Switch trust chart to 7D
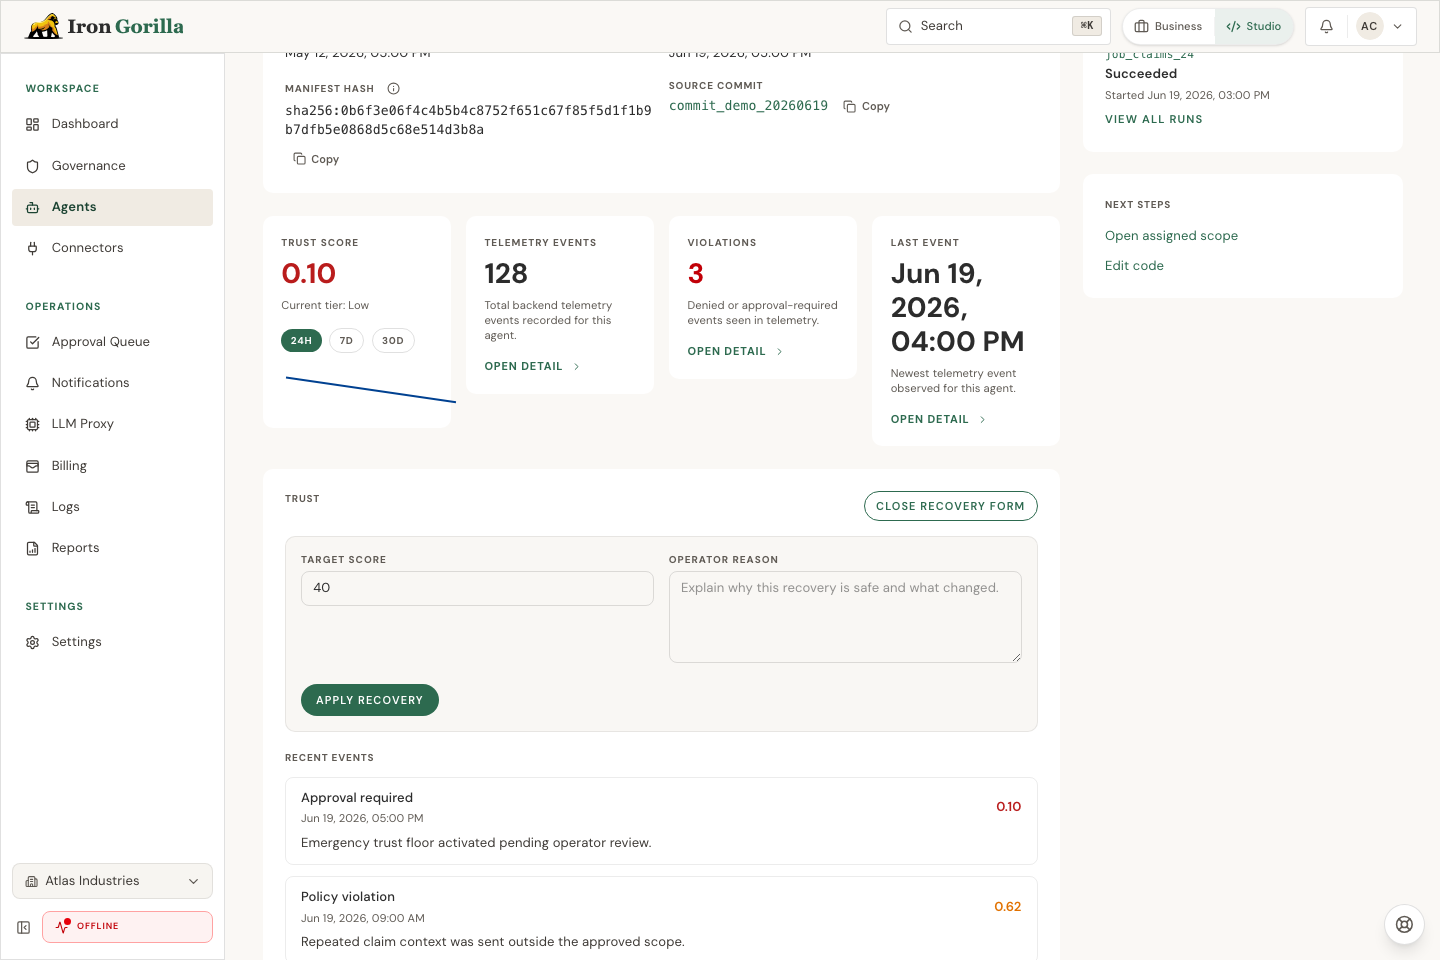This screenshot has height=960, width=1440. click(346, 341)
